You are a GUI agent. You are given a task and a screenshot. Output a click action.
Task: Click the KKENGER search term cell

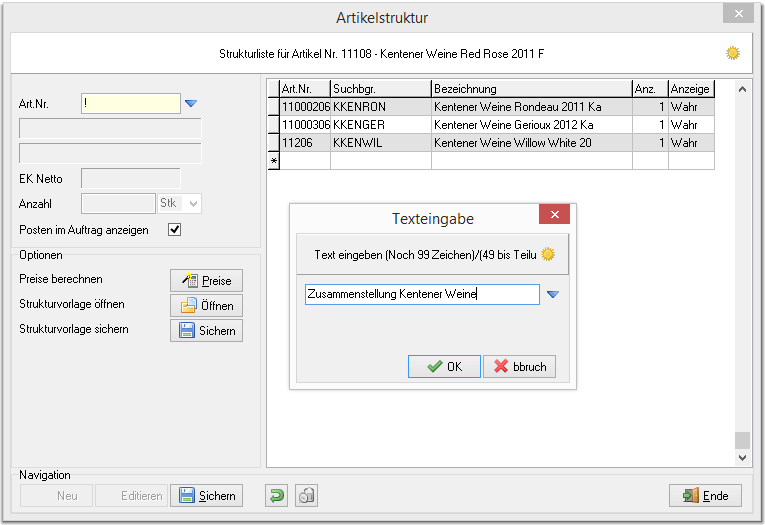381,125
